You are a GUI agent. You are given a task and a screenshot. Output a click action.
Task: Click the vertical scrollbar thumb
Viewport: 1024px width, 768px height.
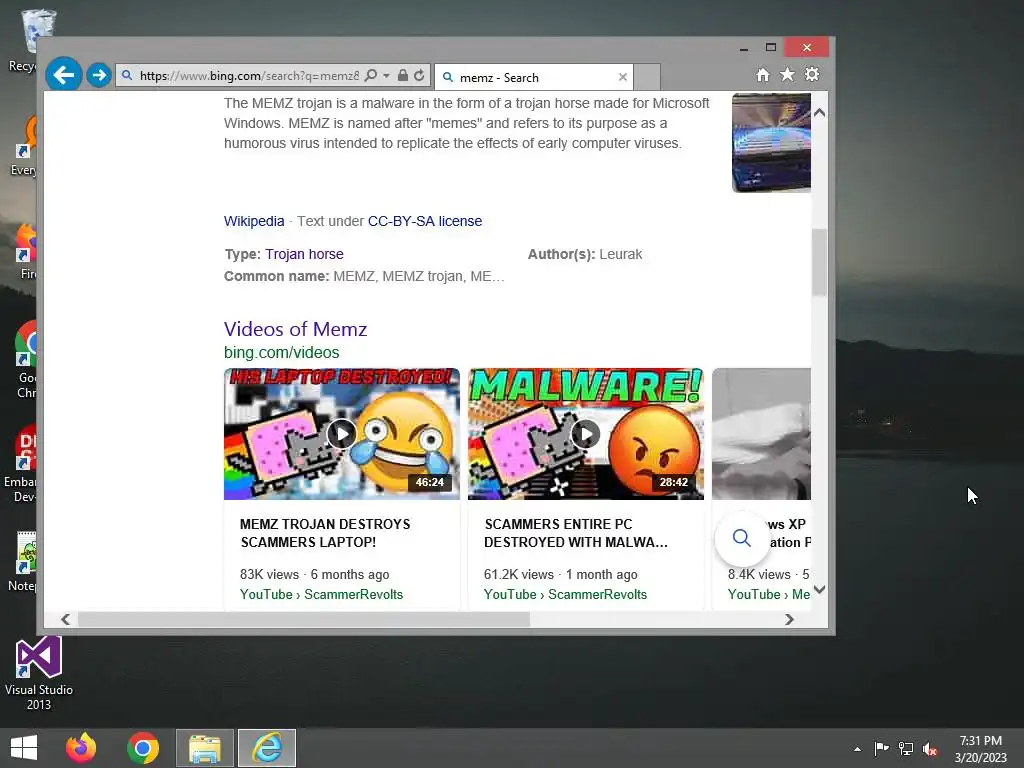(x=820, y=263)
